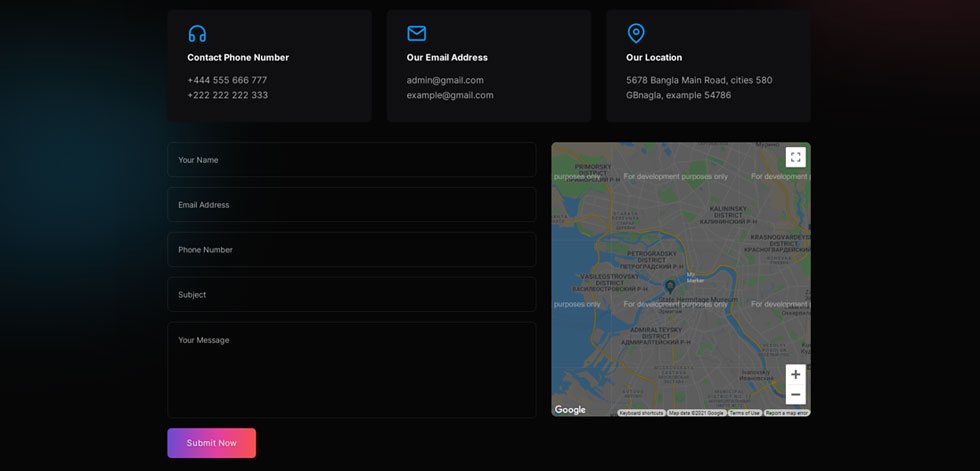
Task: Click the address line 5678 Bangla Main Road
Action: 699,80
